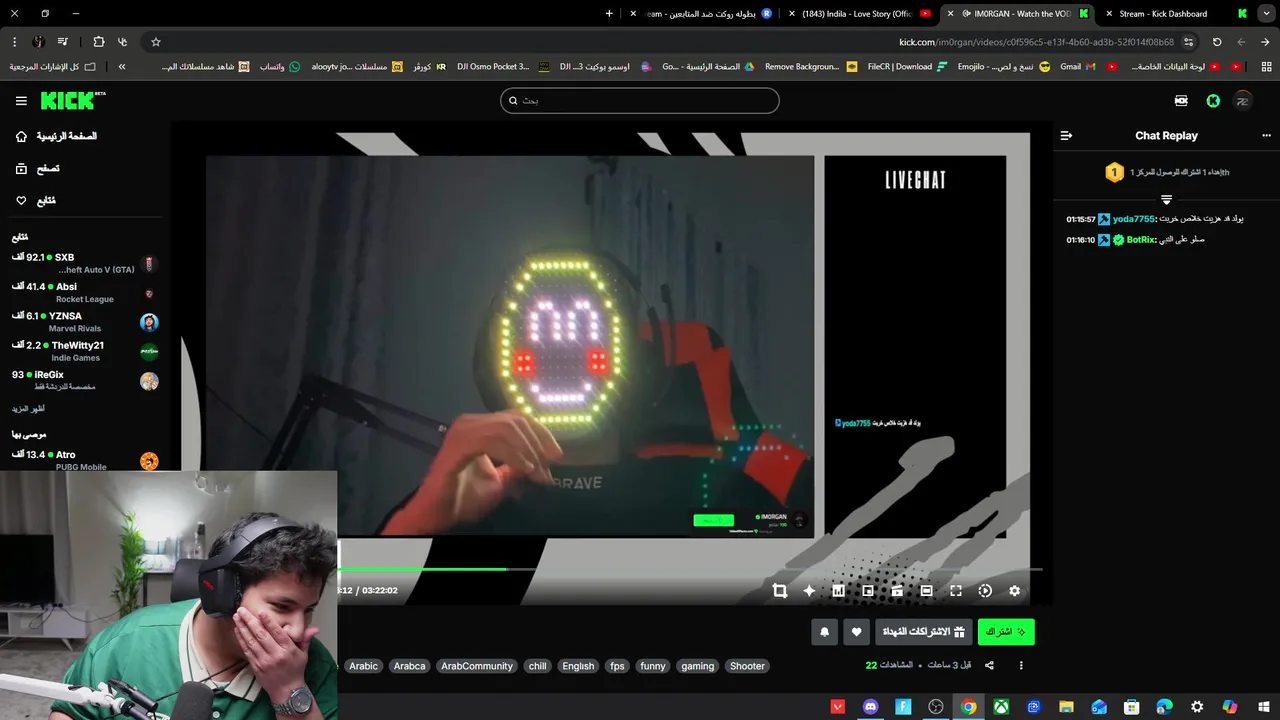Click the Arabca tag
Screen dimensions: 1280x720
pos(409,666)
